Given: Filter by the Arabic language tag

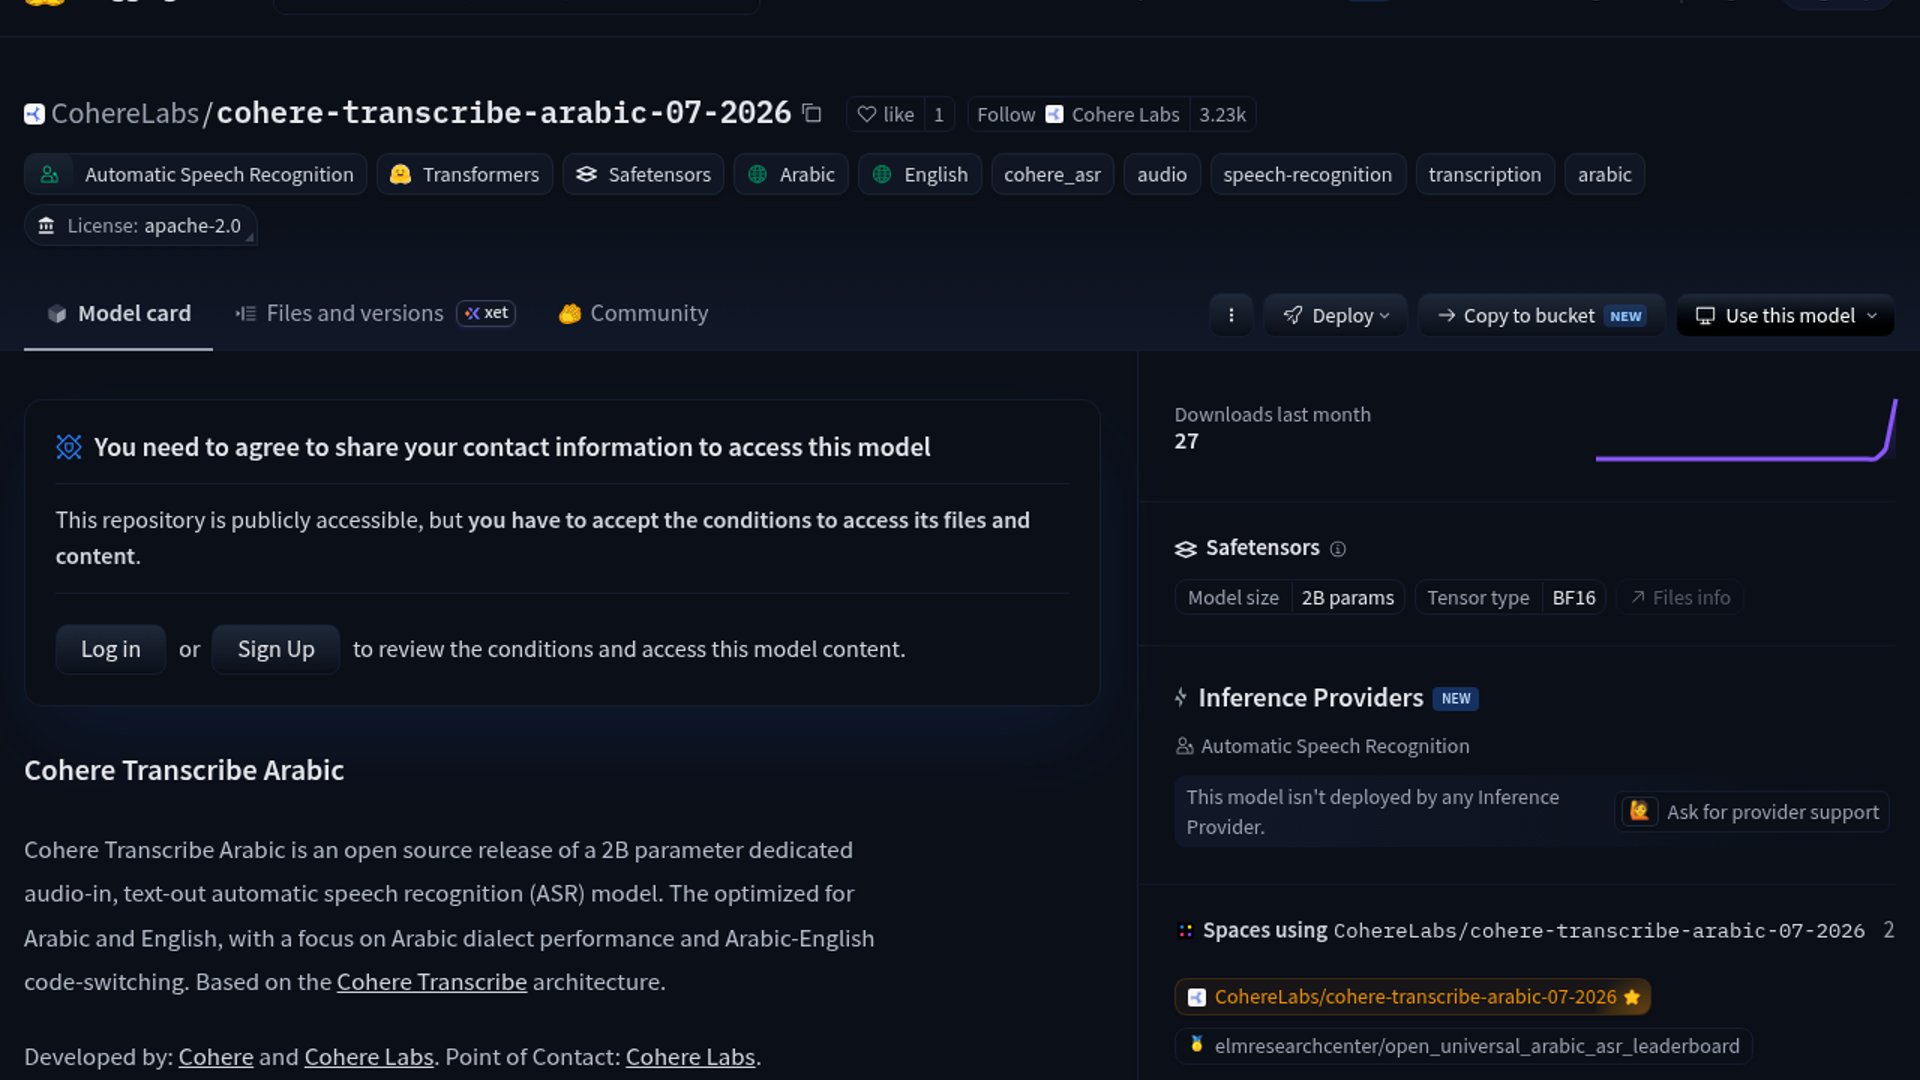Looking at the screenshot, I should point(791,174).
